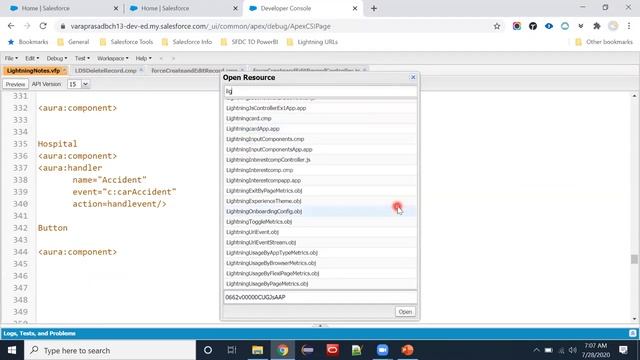Open File Explorer from taskbar
This screenshot has width=640, height=360.
click(x=257, y=350)
